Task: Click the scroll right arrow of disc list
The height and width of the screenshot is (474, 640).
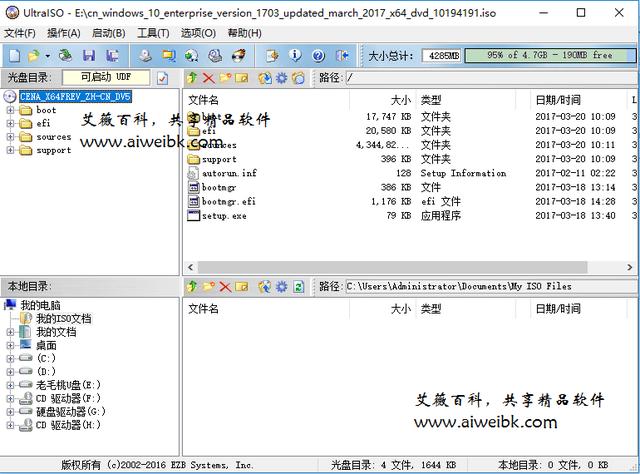Action: (x=629, y=267)
